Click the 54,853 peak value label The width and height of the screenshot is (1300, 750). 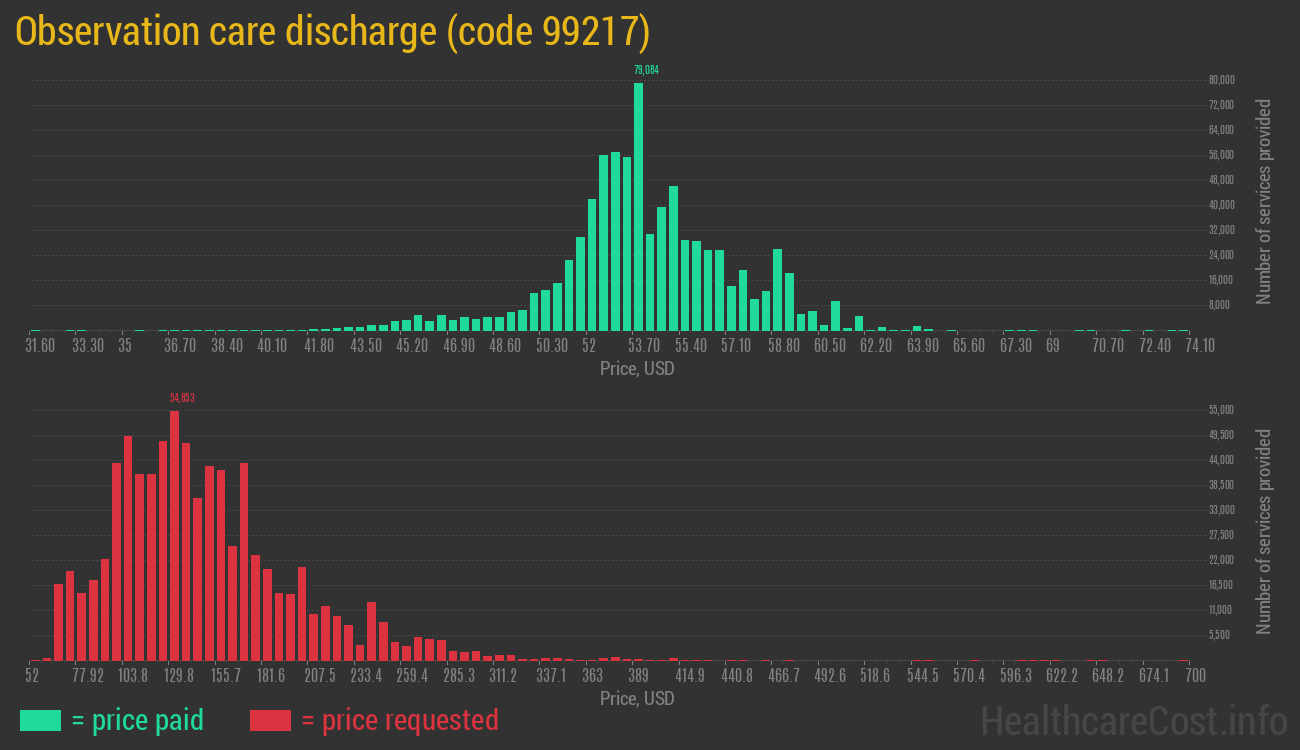tap(182, 397)
